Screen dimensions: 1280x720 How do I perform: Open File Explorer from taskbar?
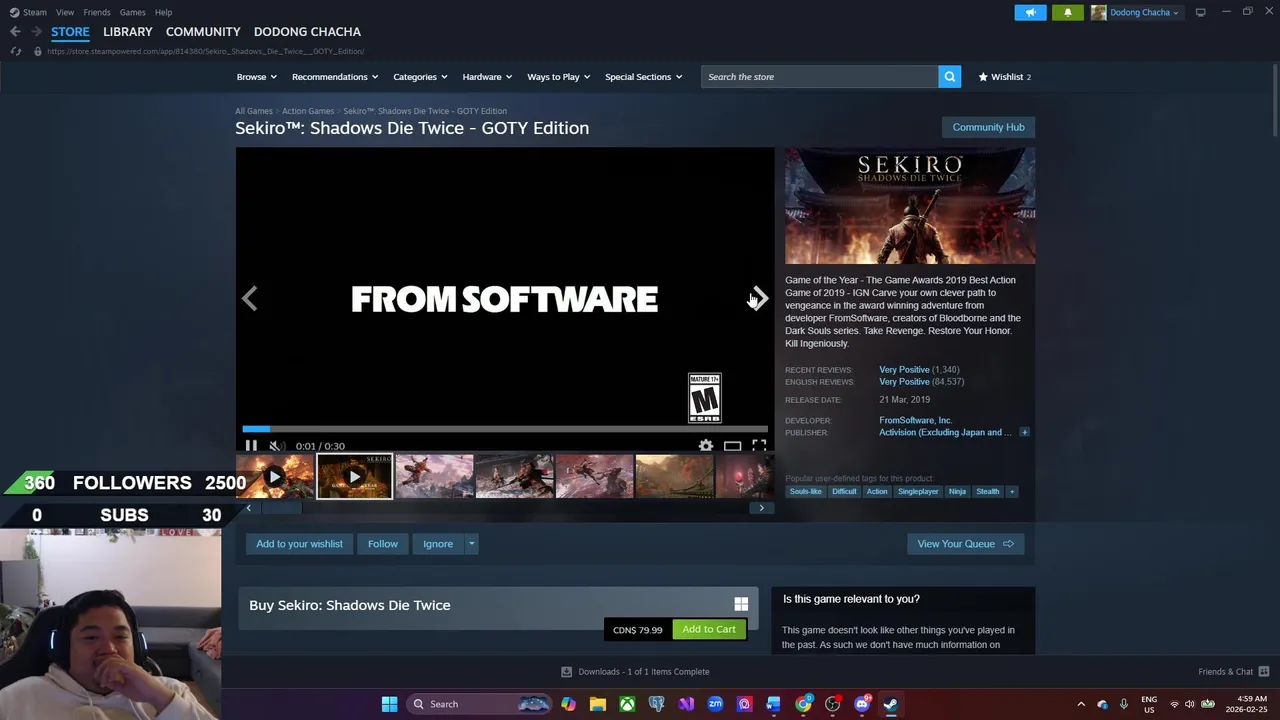tap(597, 704)
